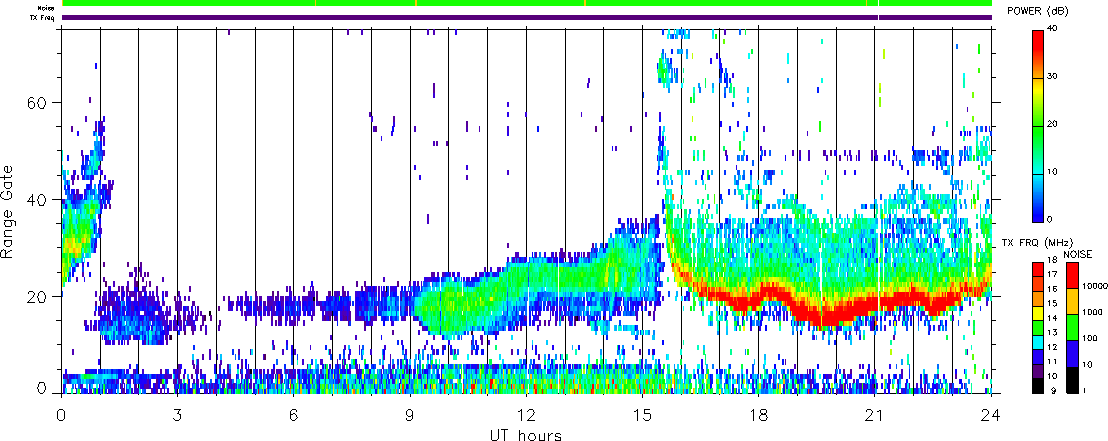Click the NOISE legend title
Viewport: 1108px width, 441px height.
(x=1078, y=254)
